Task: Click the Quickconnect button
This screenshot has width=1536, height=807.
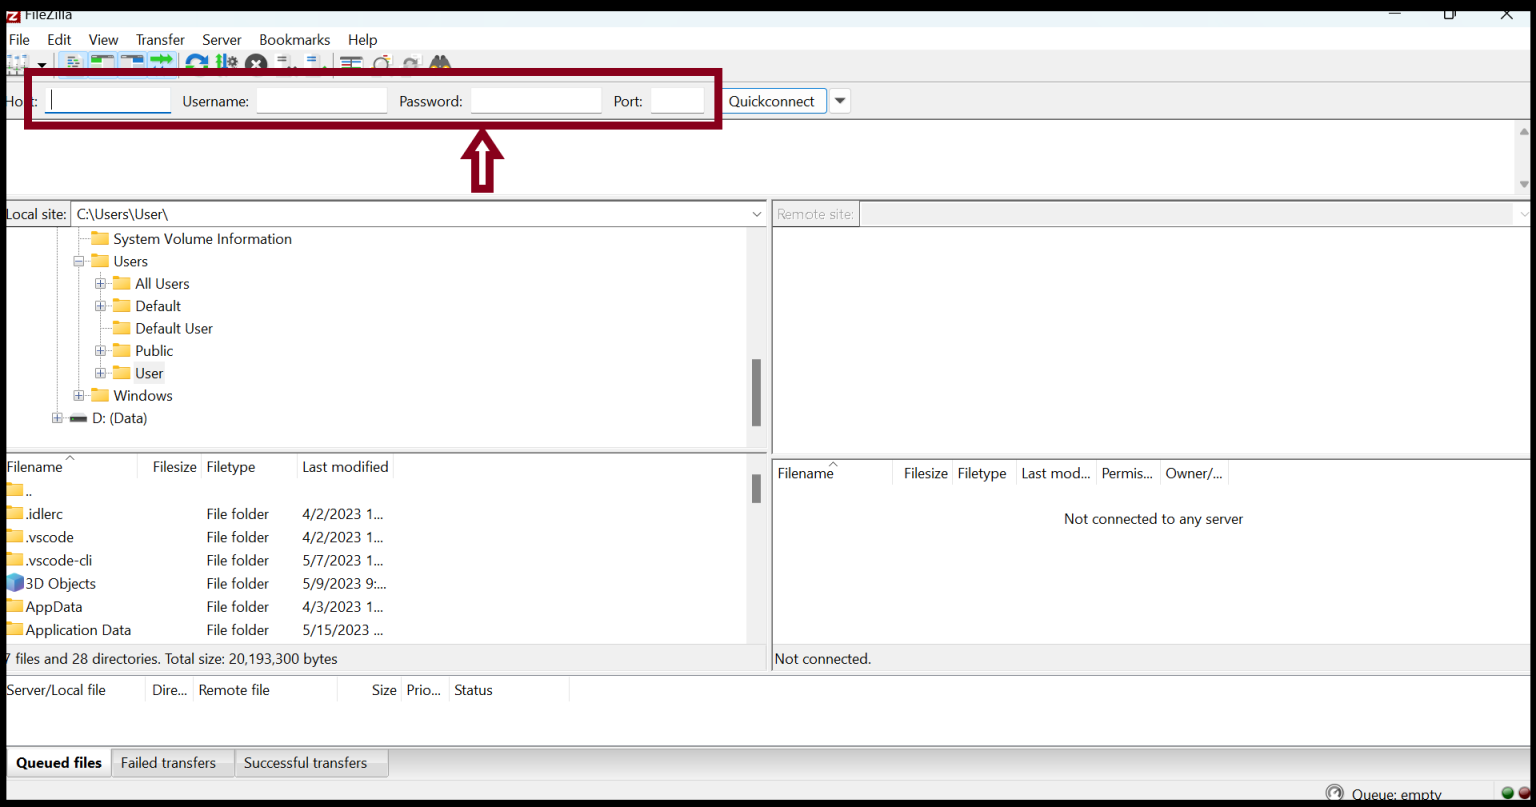Action: pyautogui.click(x=772, y=101)
